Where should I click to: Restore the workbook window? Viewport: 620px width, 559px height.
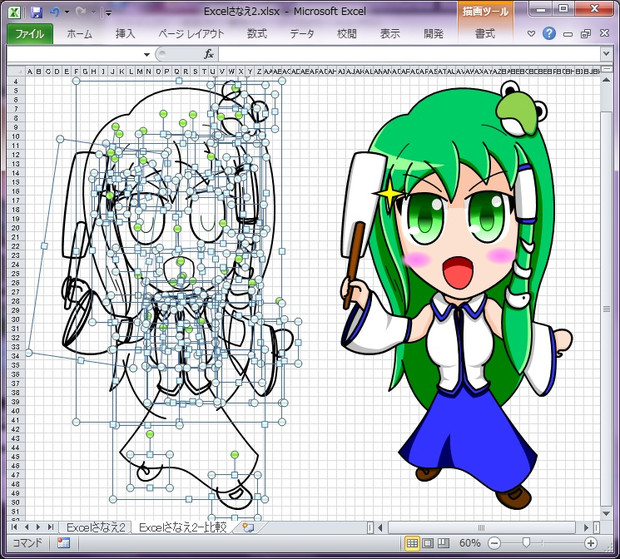(x=586, y=34)
